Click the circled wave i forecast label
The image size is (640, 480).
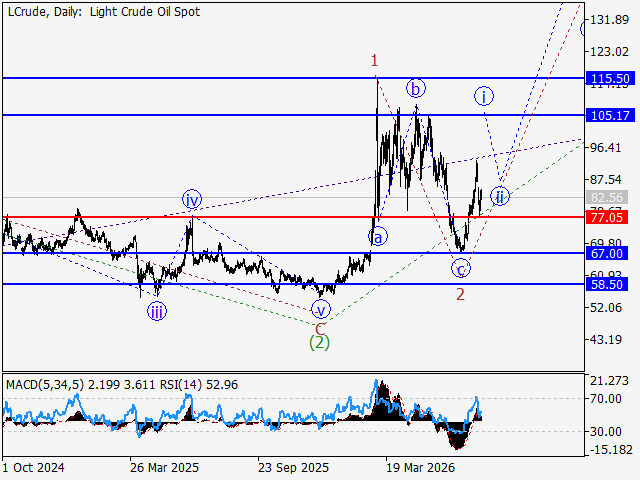(x=484, y=96)
